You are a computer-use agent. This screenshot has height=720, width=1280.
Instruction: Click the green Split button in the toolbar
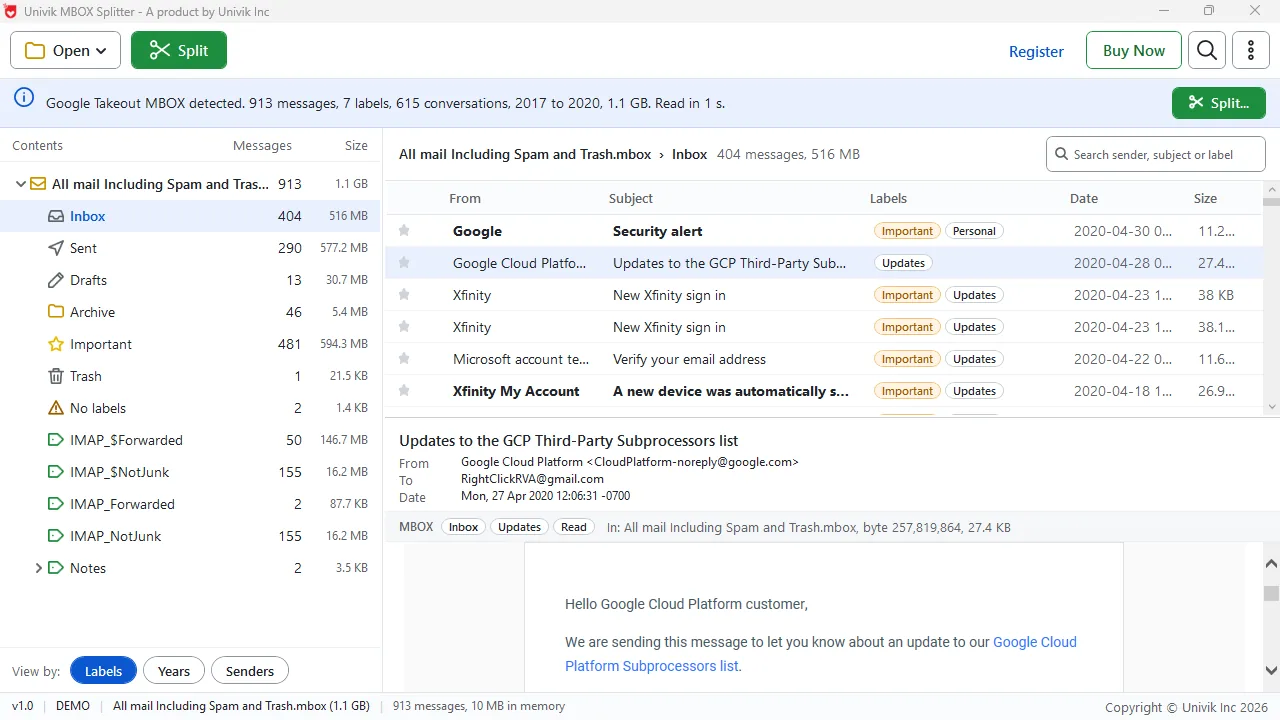[x=179, y=50]
